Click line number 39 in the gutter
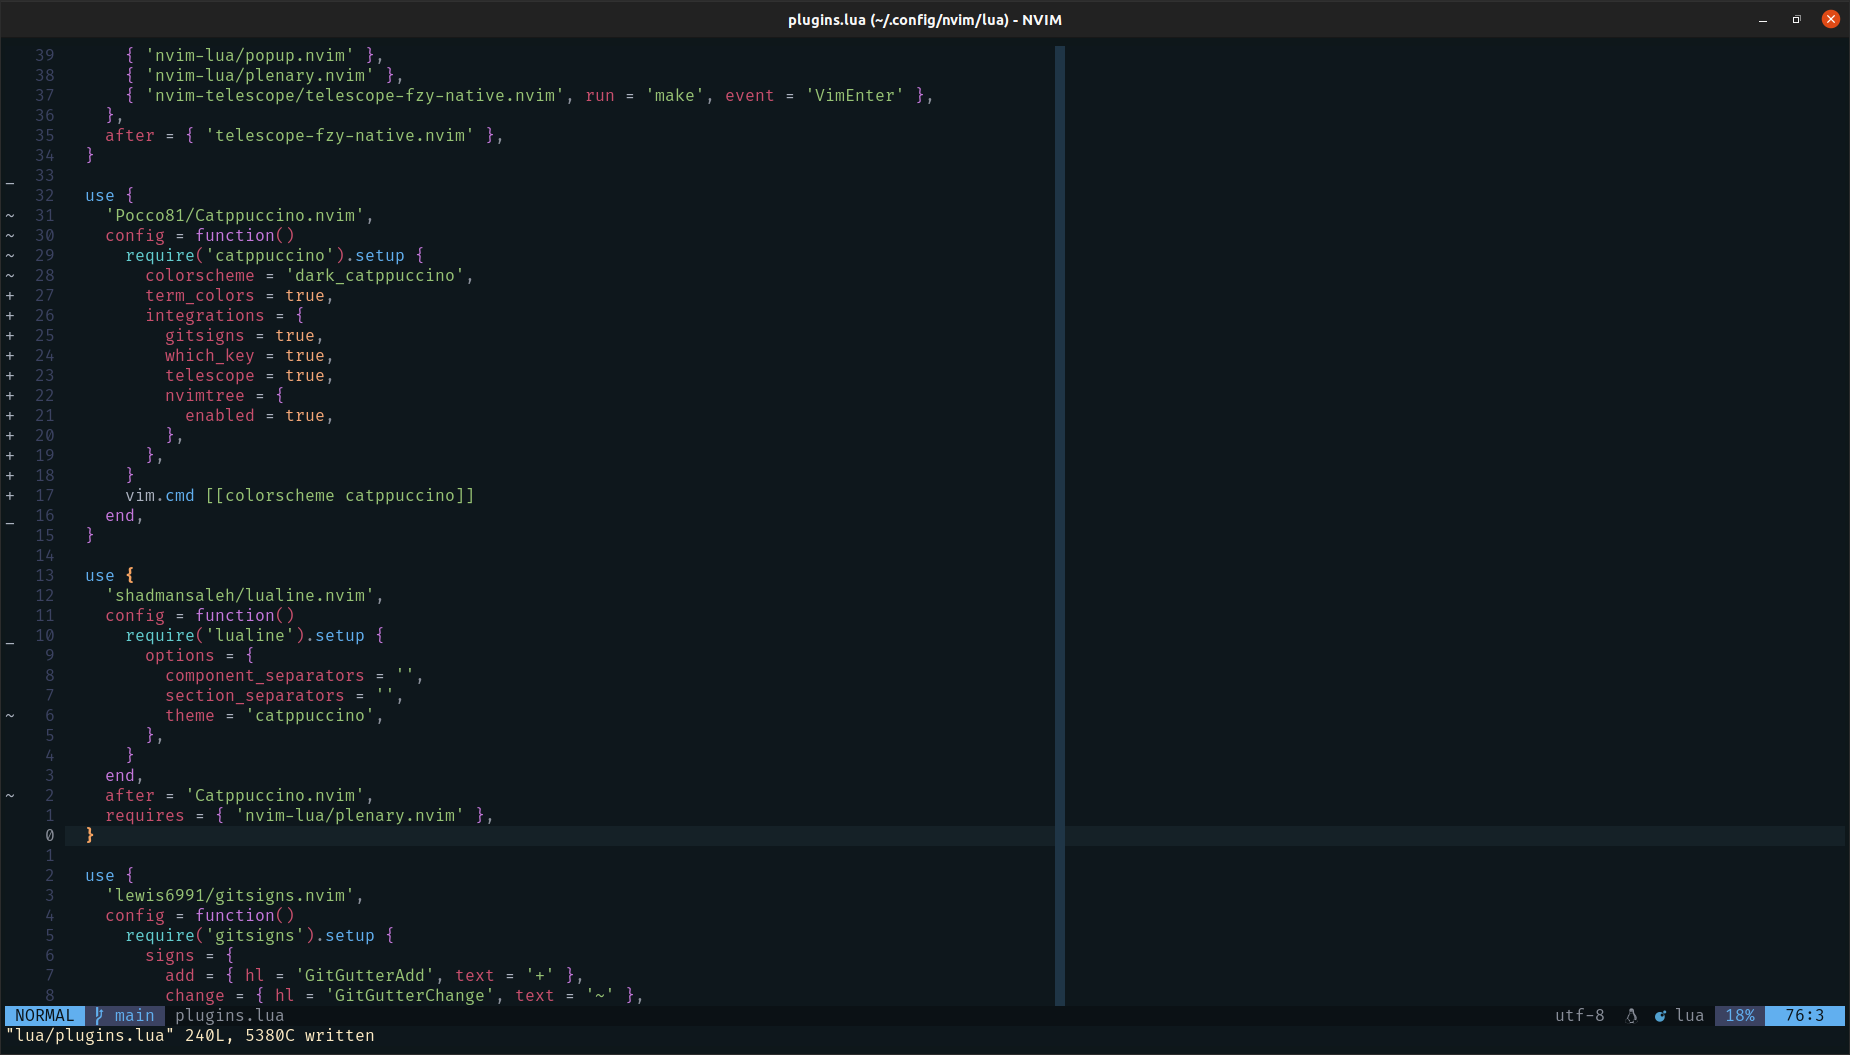The image size is (1850, 1055). tap(44, 55)
